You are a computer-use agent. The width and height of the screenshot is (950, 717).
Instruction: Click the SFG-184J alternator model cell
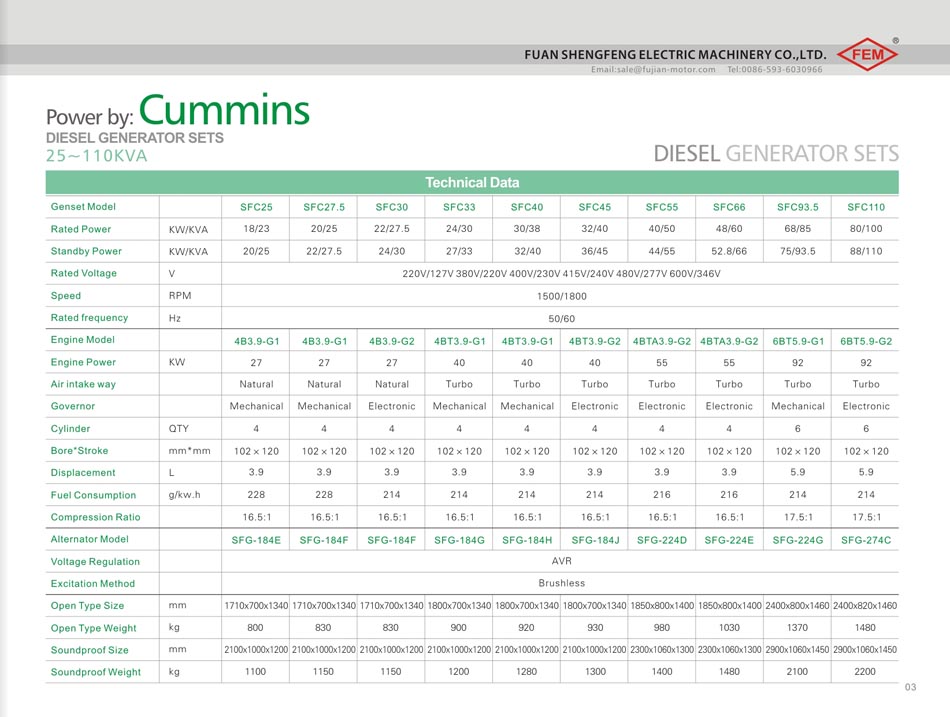tap(595, 540)
